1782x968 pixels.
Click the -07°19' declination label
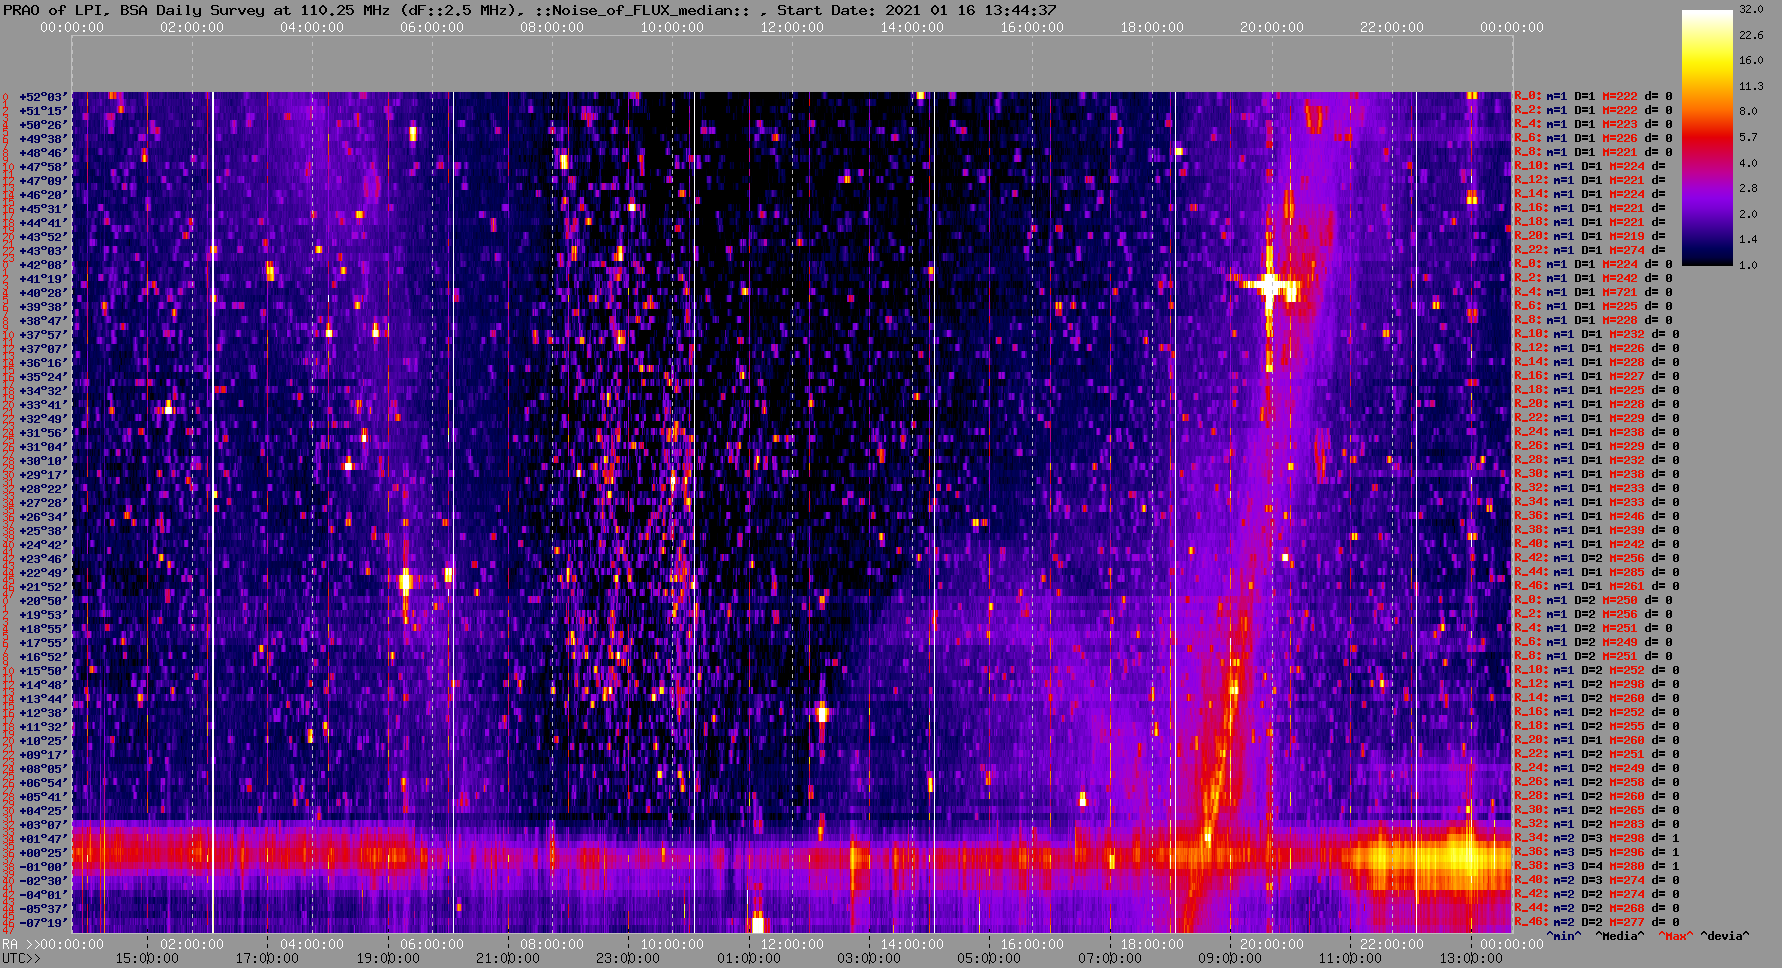[x=42, y=923]
